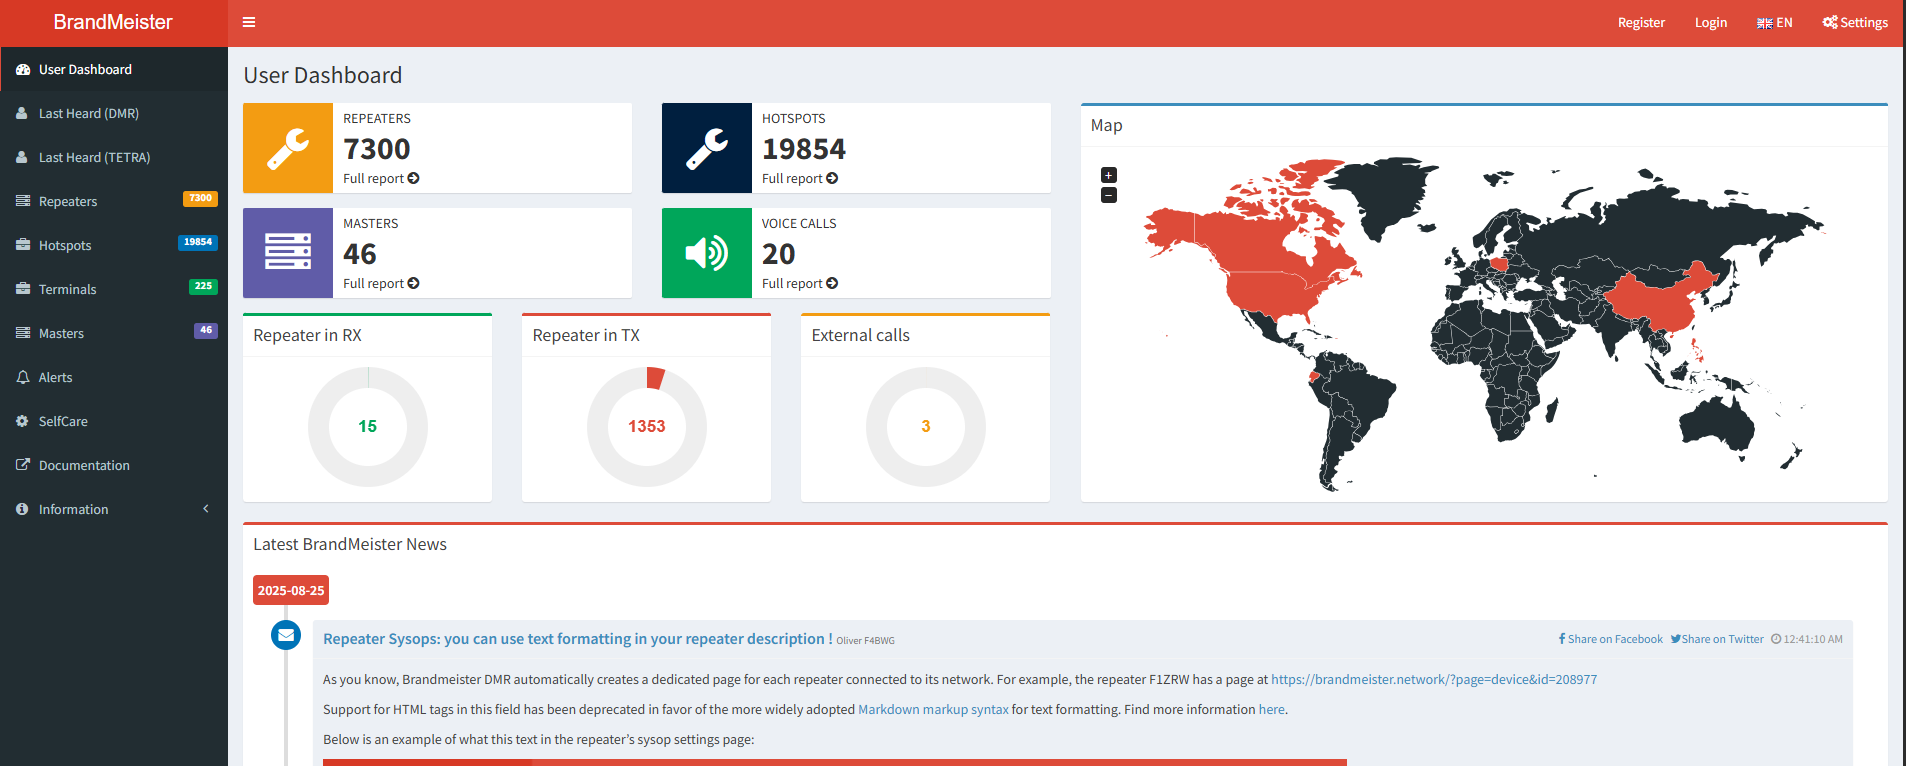Click Full report under Repeaters
This screenshot has width=1906, height=766.
pos(380,179)
